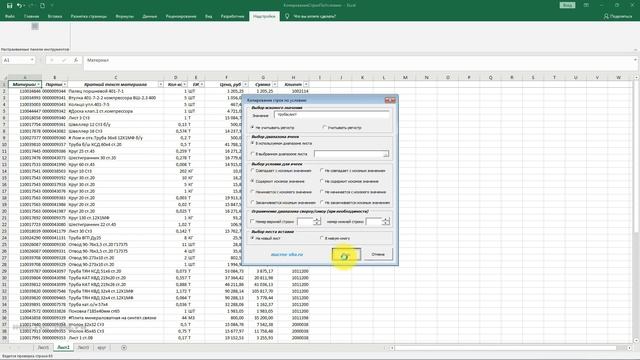
Task: Open the Name Box dropdown arrow
Action: click(32, 60)
